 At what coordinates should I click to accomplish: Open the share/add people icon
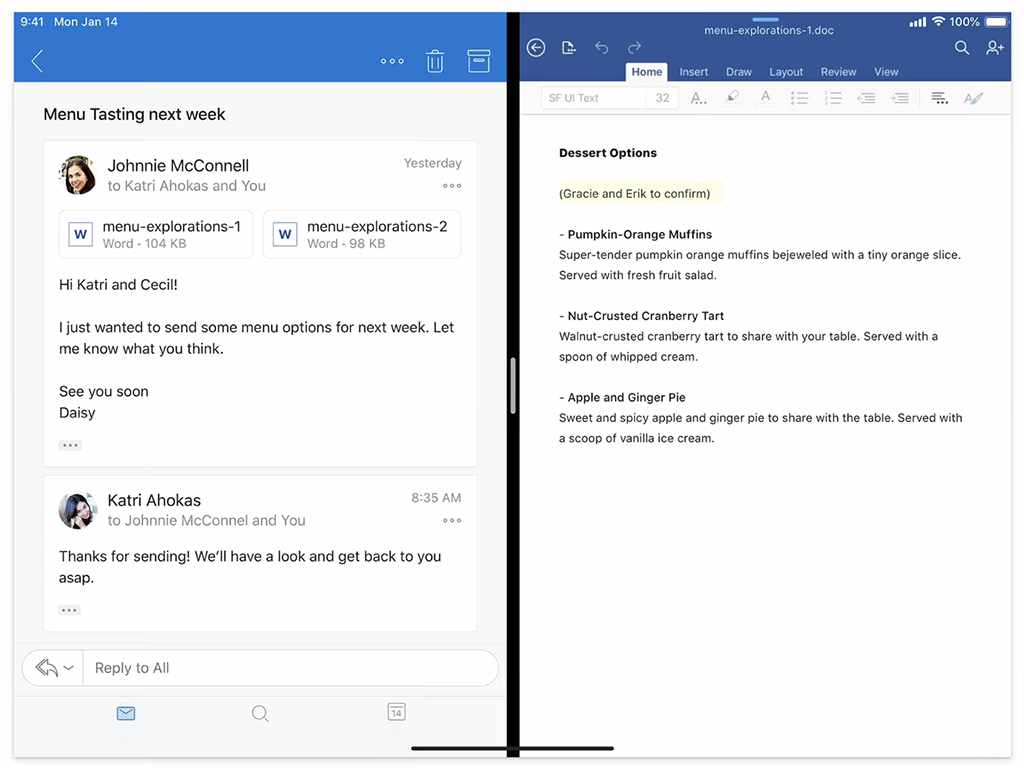[x=995, y=48]
